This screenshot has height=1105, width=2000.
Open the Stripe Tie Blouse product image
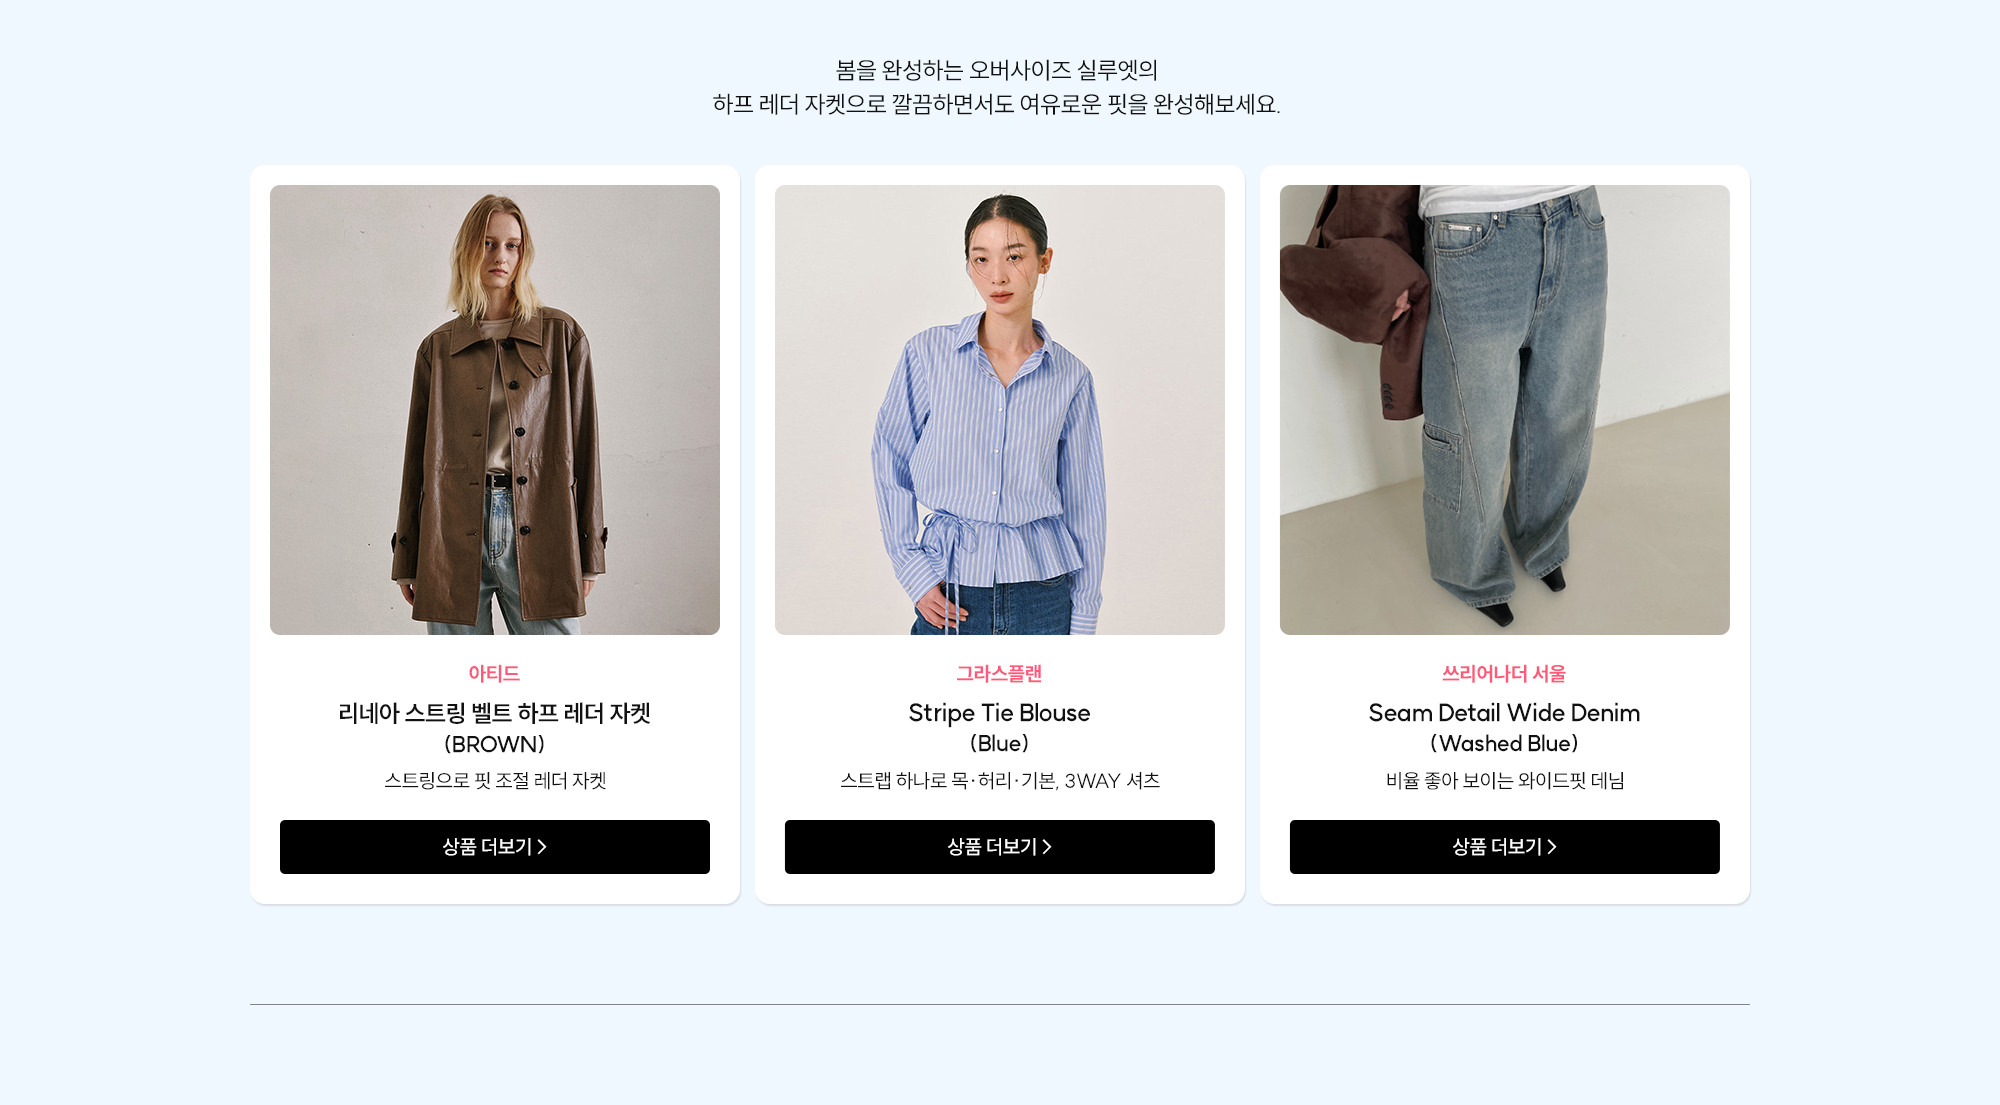(1000, 410)
